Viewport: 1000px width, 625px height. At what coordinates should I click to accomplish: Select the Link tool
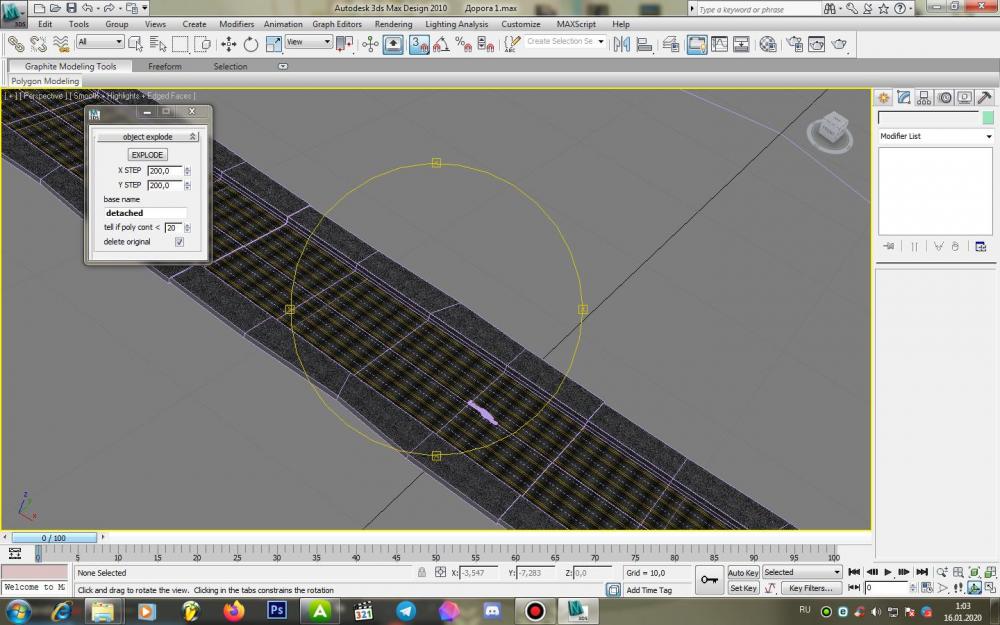(x=16, y=44)
